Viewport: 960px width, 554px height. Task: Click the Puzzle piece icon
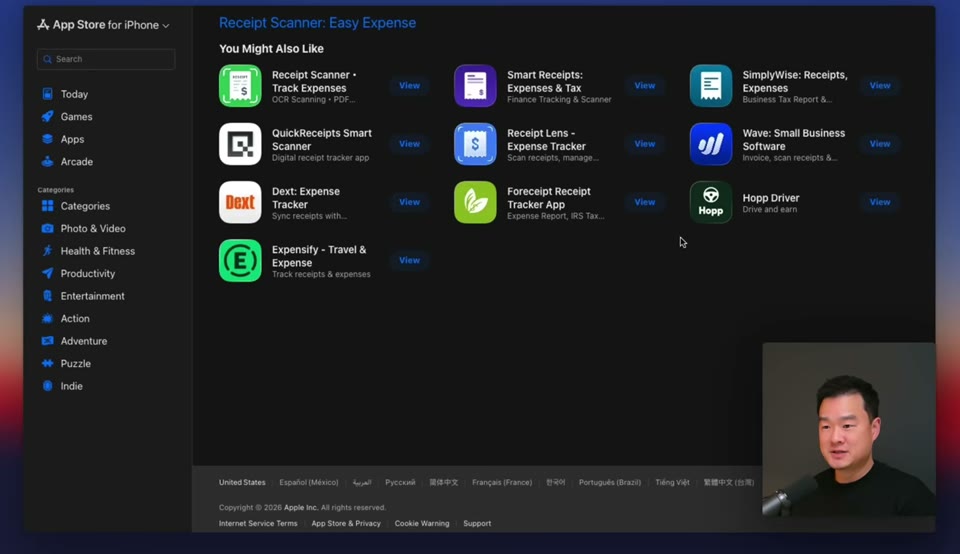(47, 364)
